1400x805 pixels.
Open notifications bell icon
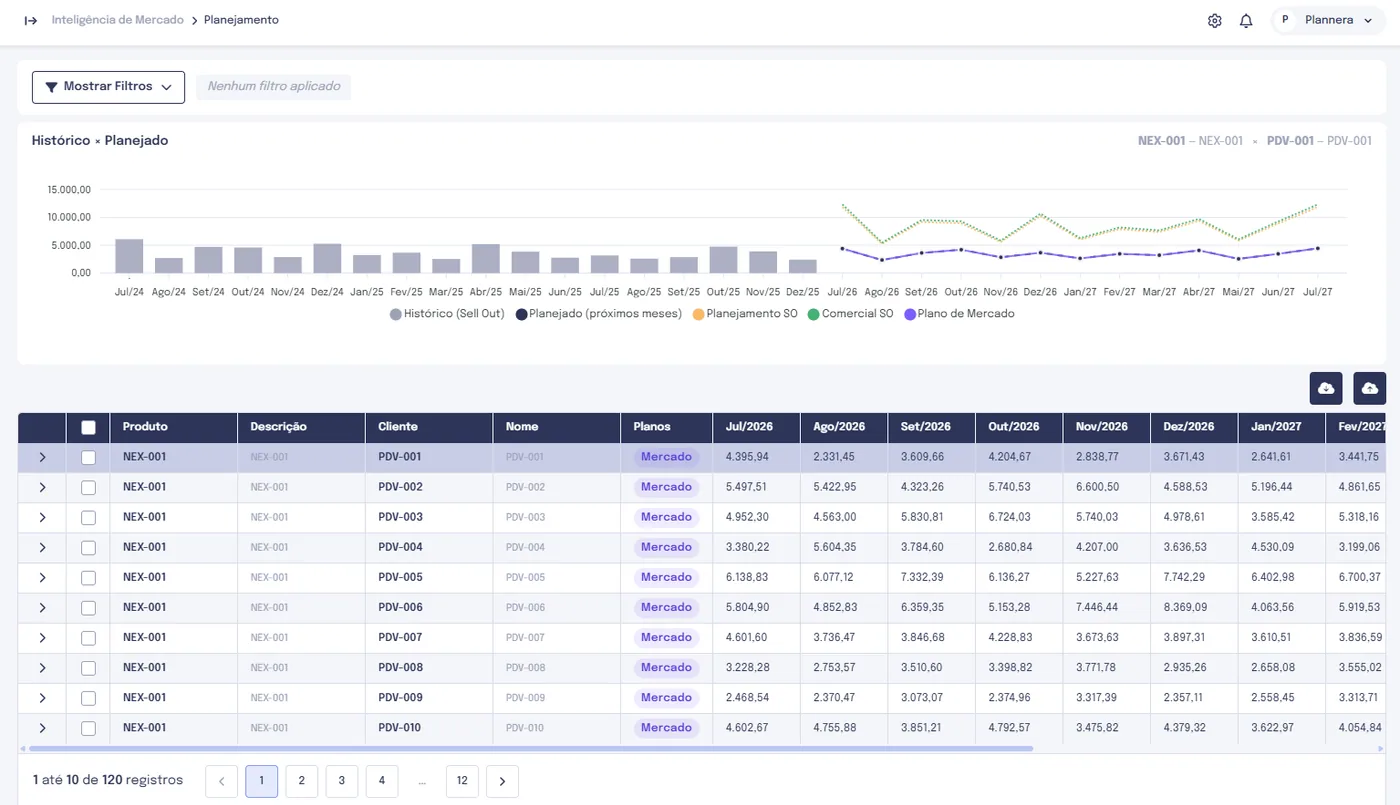1246,20
